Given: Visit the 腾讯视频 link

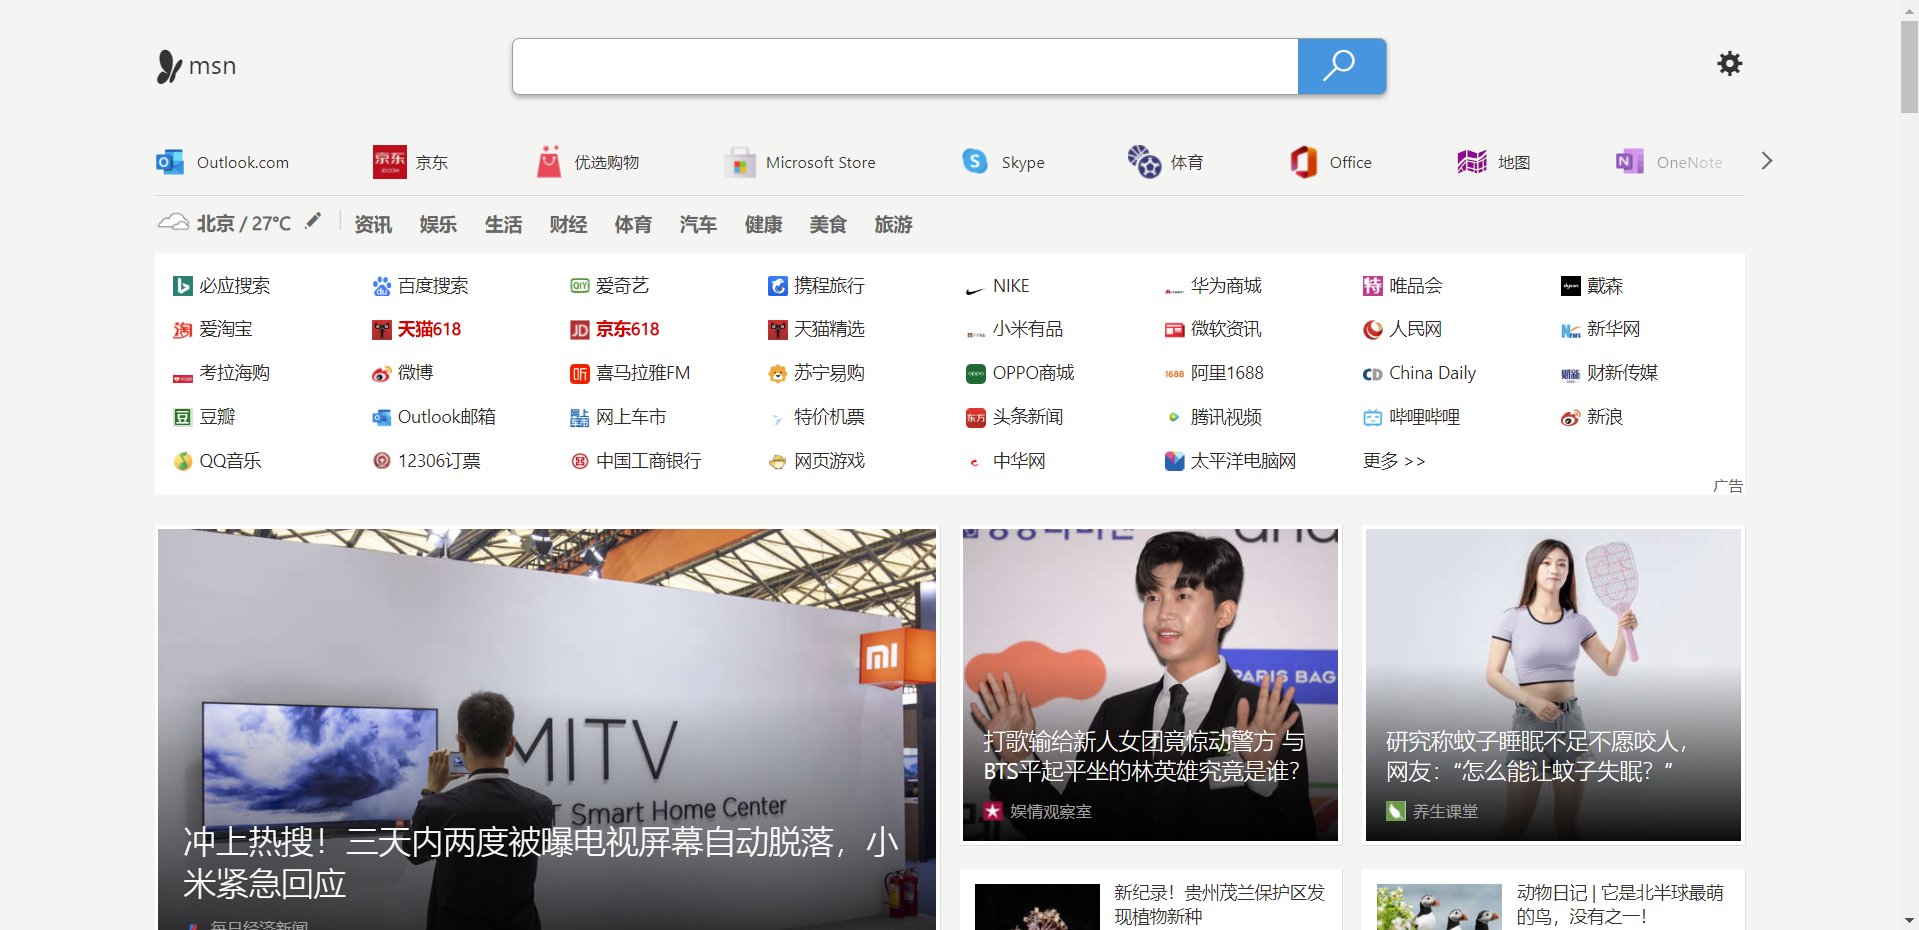Looking at the screenshot, I should [1226, 417].
